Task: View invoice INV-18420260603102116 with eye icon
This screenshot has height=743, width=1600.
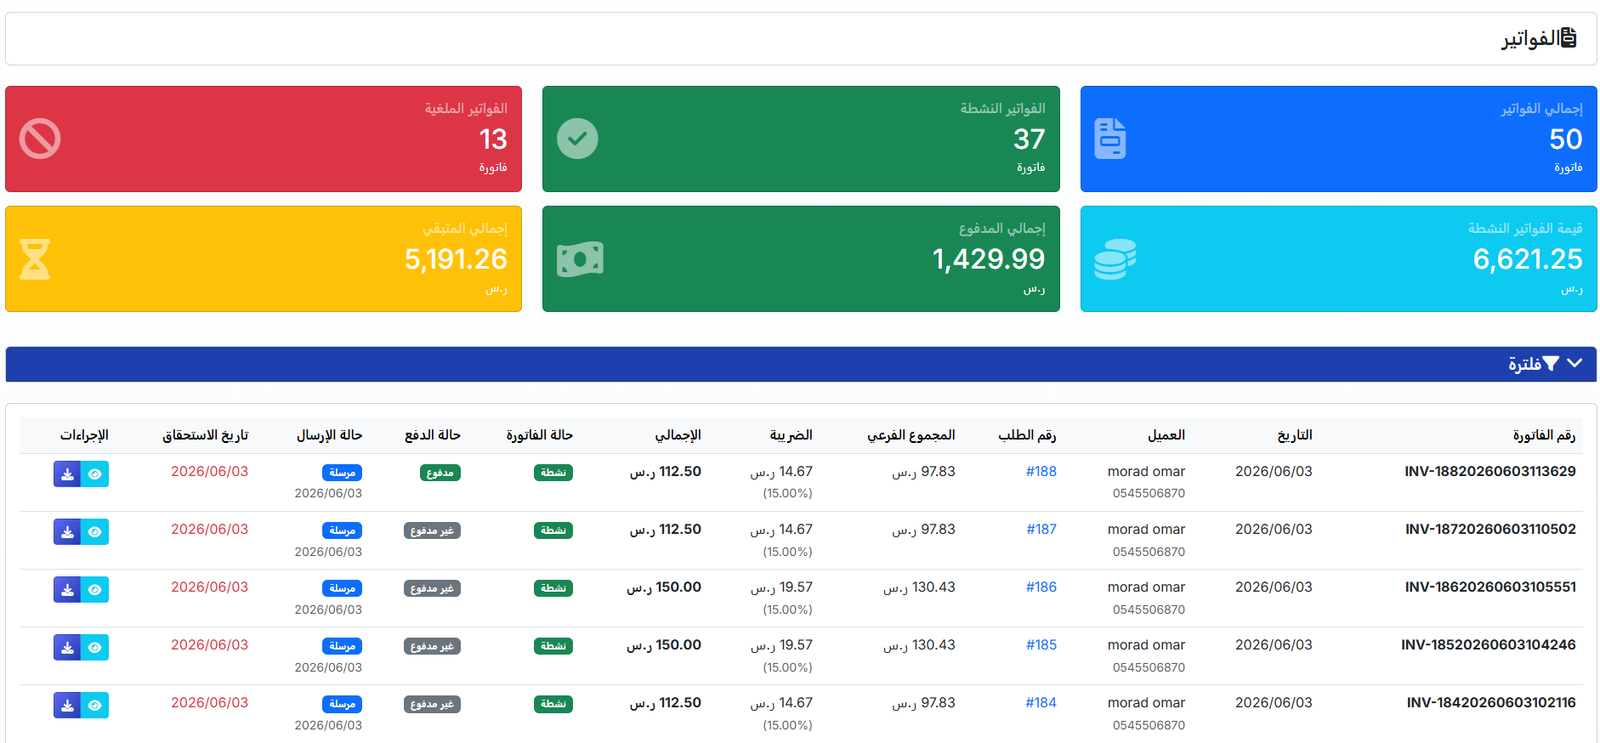Action: [95, 706]
